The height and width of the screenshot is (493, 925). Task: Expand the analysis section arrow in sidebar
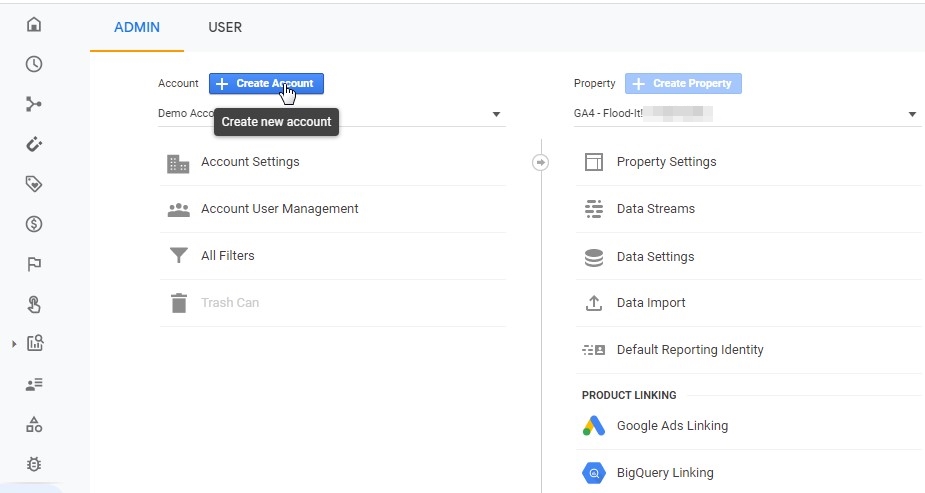coord(14,344)
